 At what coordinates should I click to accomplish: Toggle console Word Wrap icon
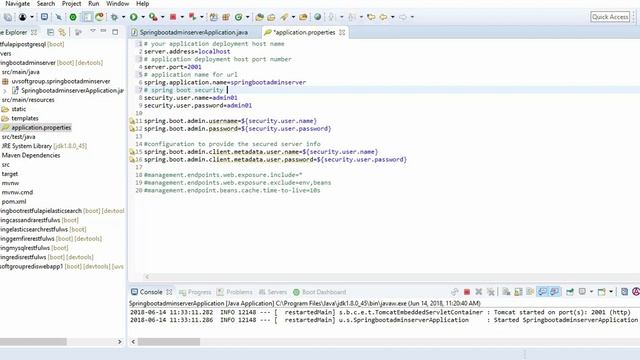(x=530, y=292)
